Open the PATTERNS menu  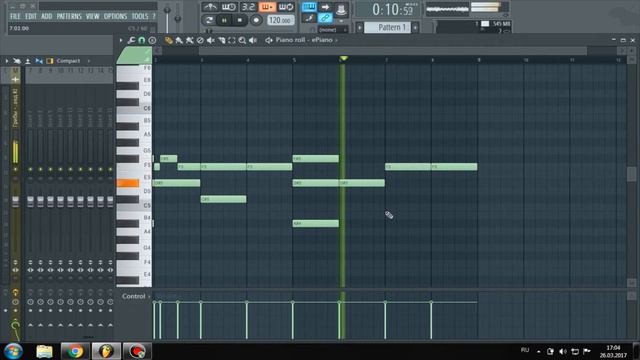coord(69,16)
